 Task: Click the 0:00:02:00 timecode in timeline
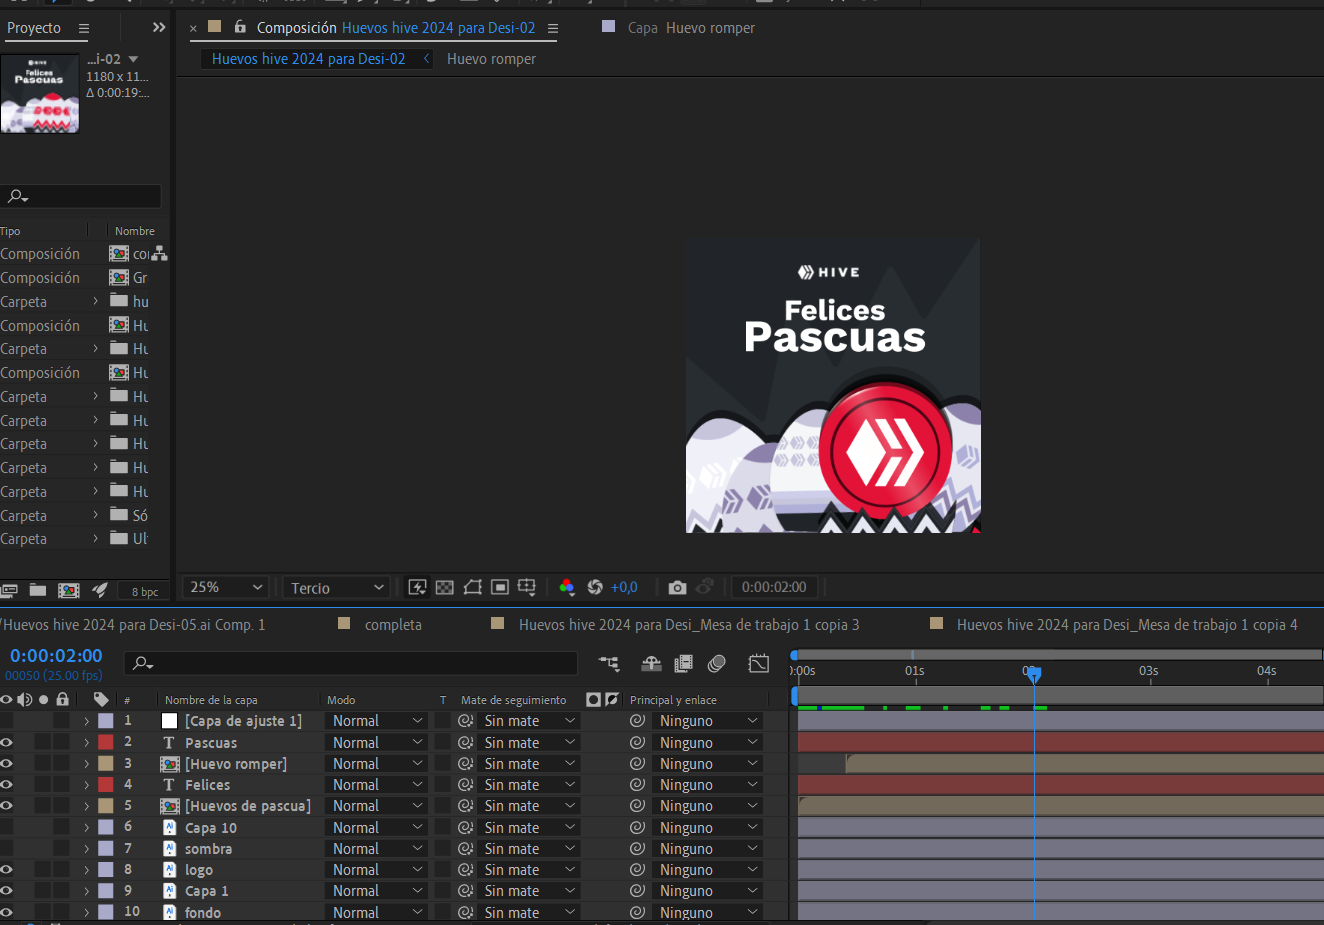coord(56,655)
